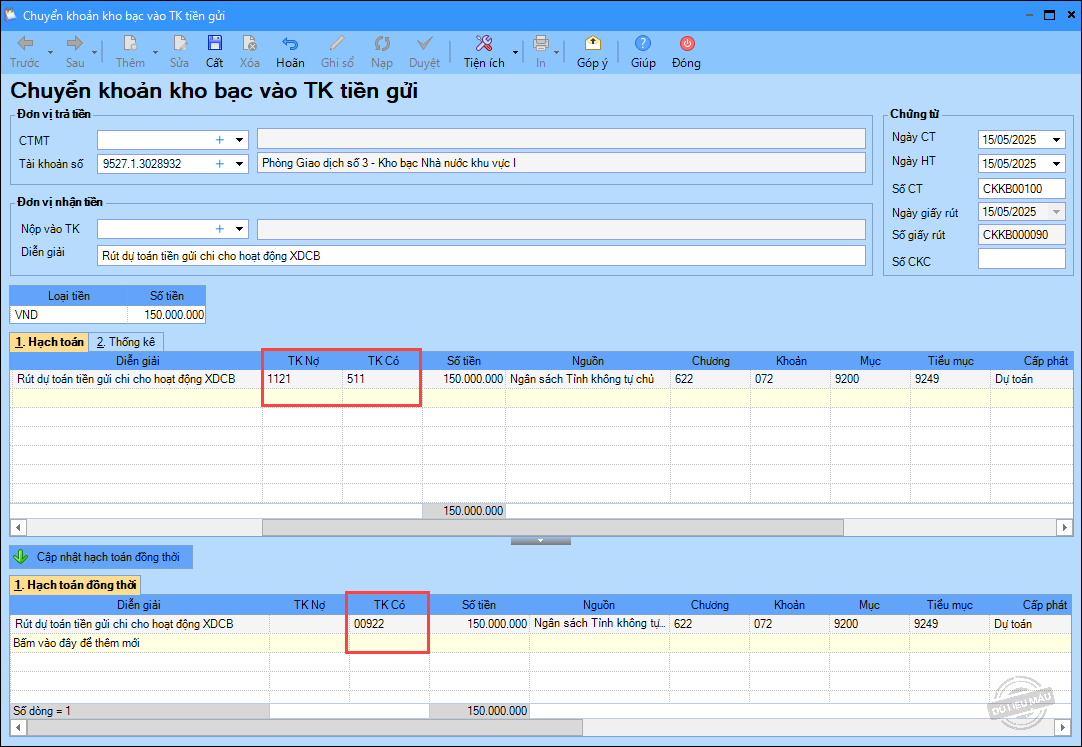Open the Nộp vào TK dropdown arrow

(x=239, y=229)
